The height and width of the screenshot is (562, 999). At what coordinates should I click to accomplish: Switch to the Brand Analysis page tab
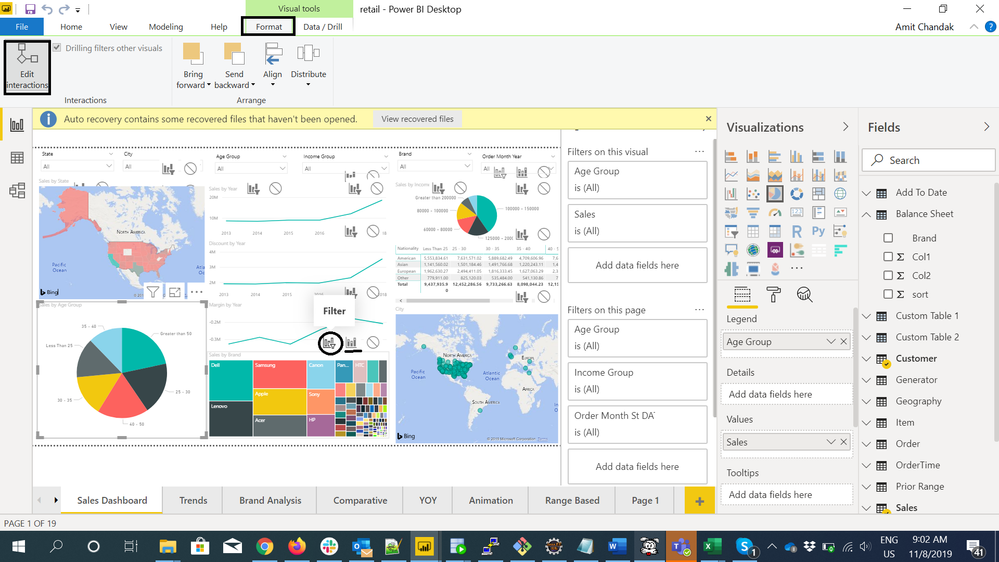coord(270,500)
